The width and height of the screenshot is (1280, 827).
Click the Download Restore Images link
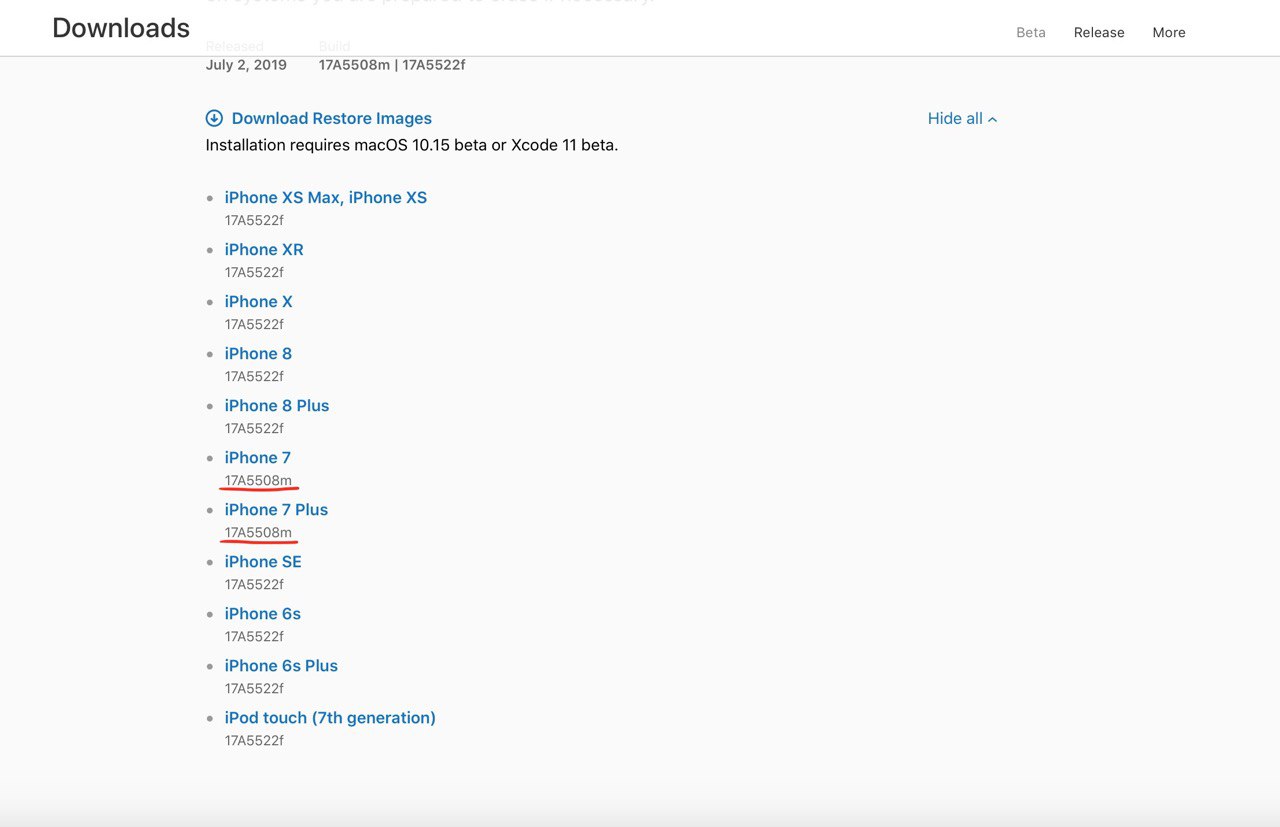click(x=332, y=118)
